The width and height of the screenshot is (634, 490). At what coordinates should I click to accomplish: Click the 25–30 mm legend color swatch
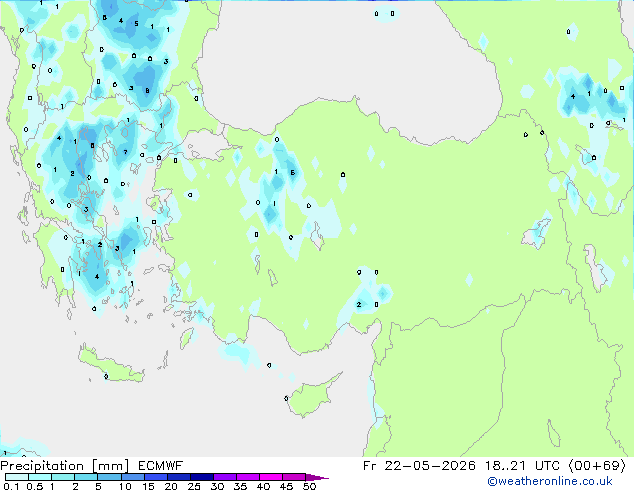click(x=201, y=477)
